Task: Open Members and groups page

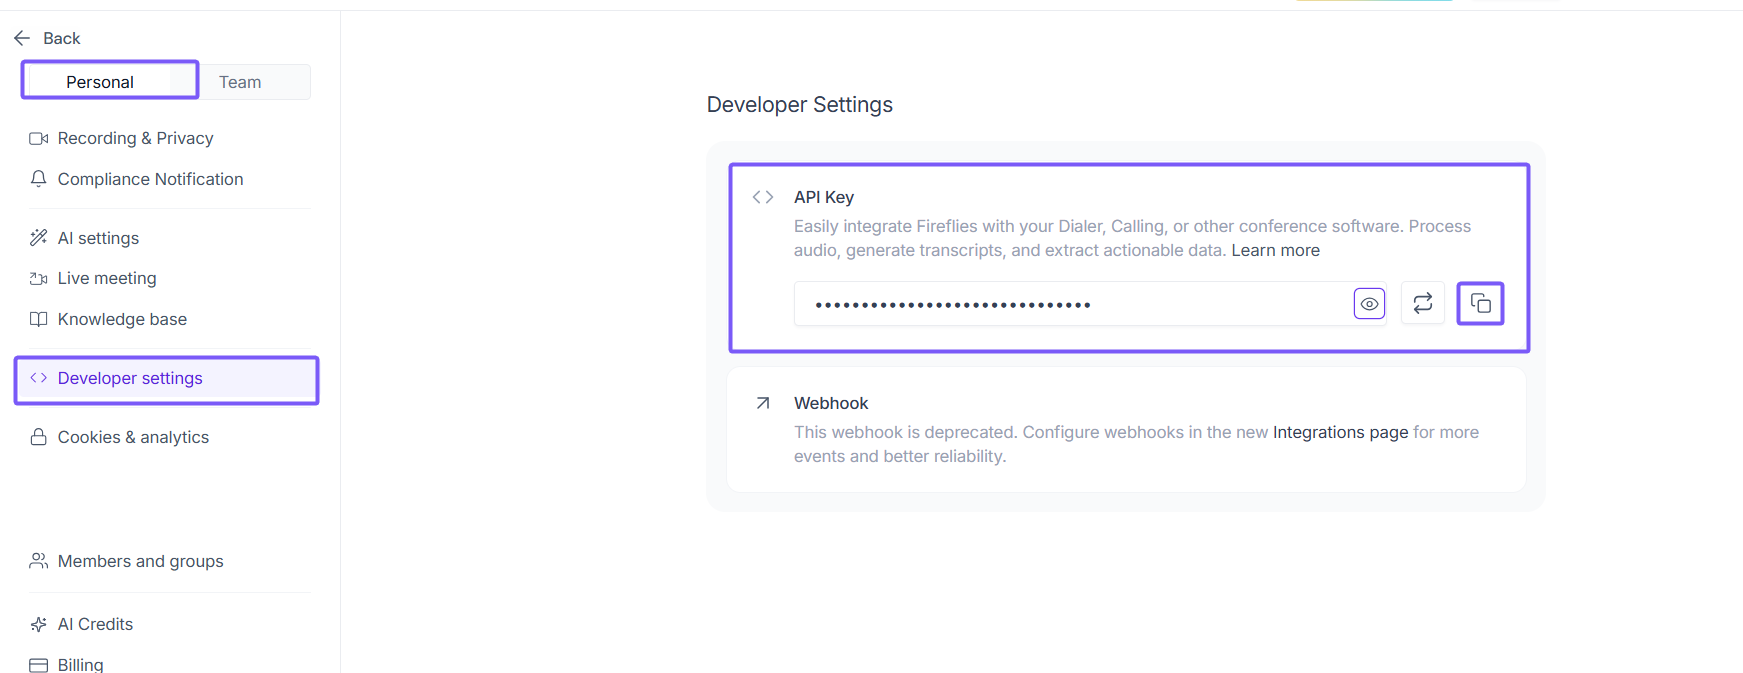Action: click(x=140, y=561)
